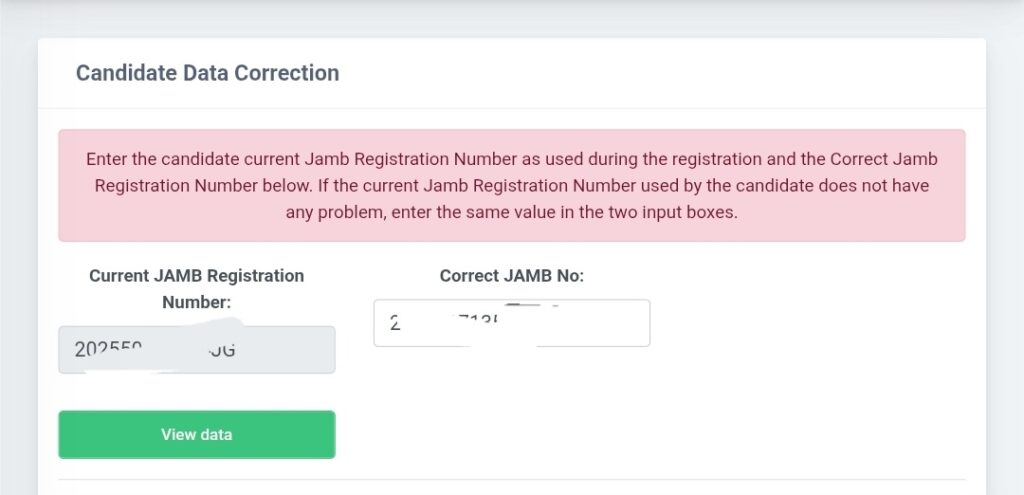Click the 'JG' suffix in the current number field
Viewport: 1024px width, 495px height.
(x=223, y=350)
